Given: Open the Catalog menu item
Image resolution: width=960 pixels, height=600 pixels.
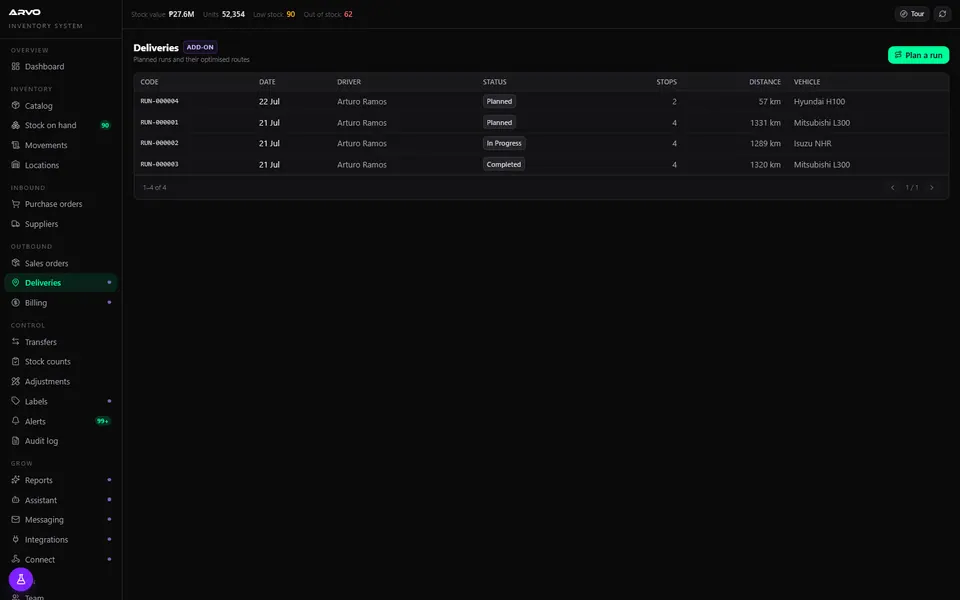Looking at the screenshot, I should (x=61, y=105).
